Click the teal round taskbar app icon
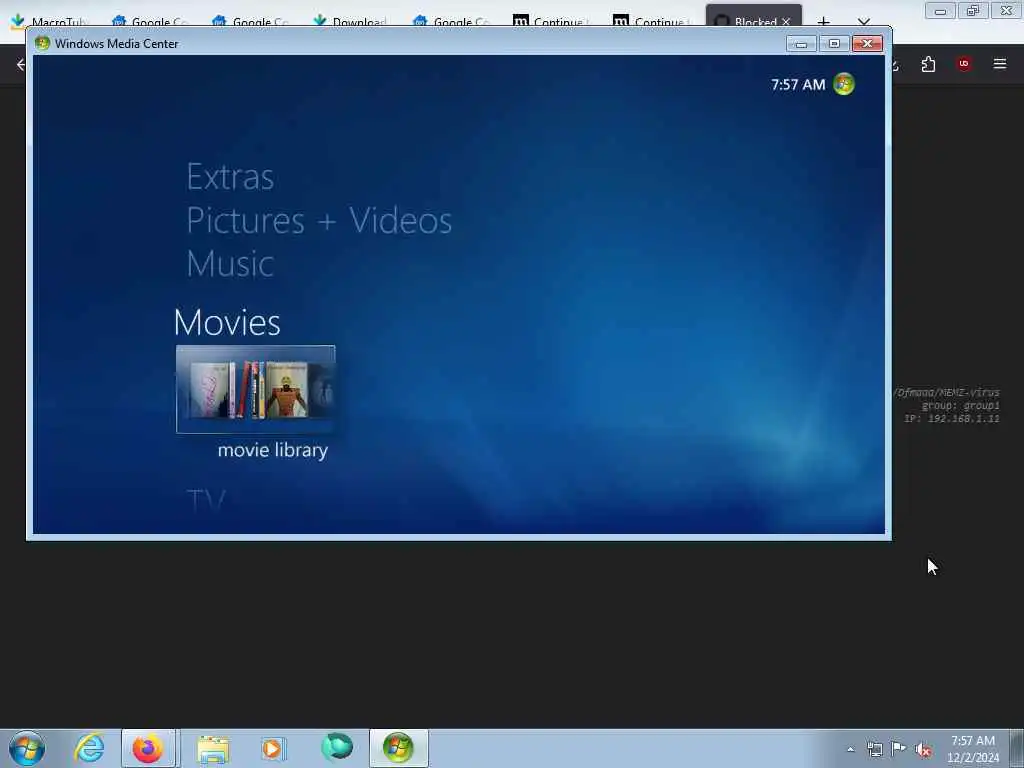 337,747
